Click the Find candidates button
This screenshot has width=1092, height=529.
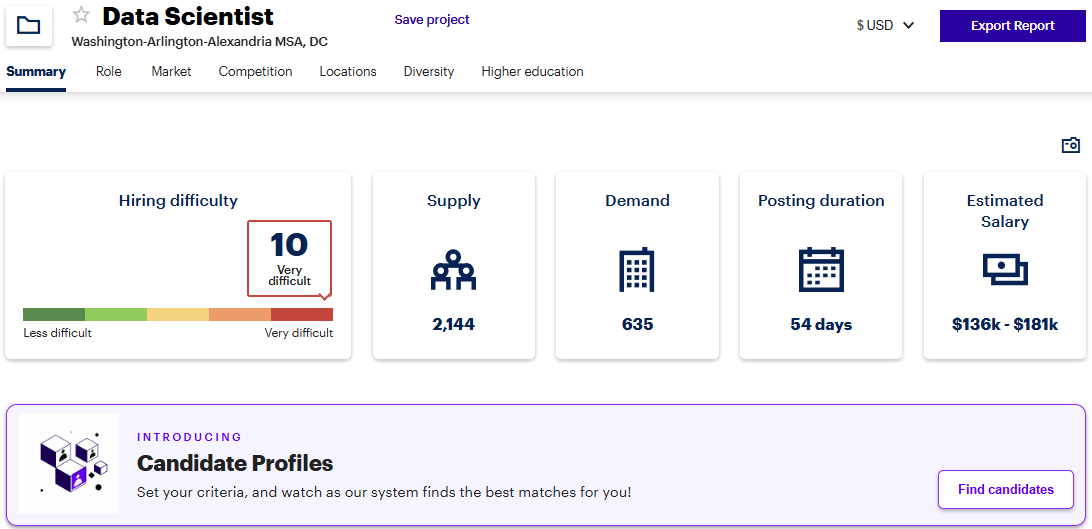click(1005, 490)
